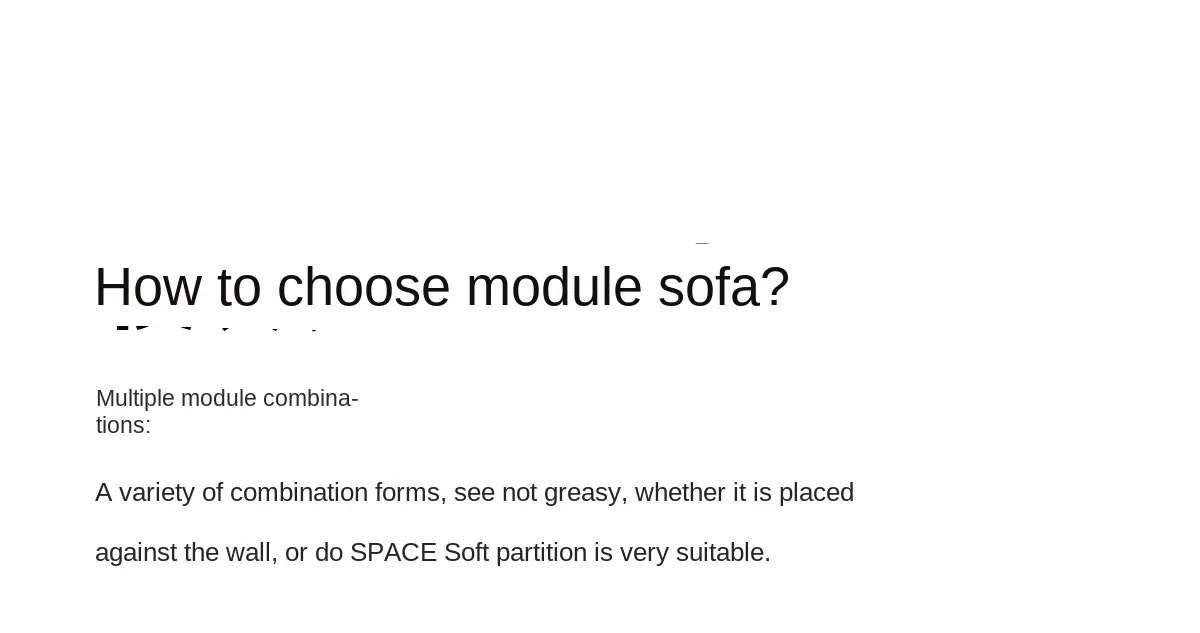Click the word "module" in the title

coord(554,288)
